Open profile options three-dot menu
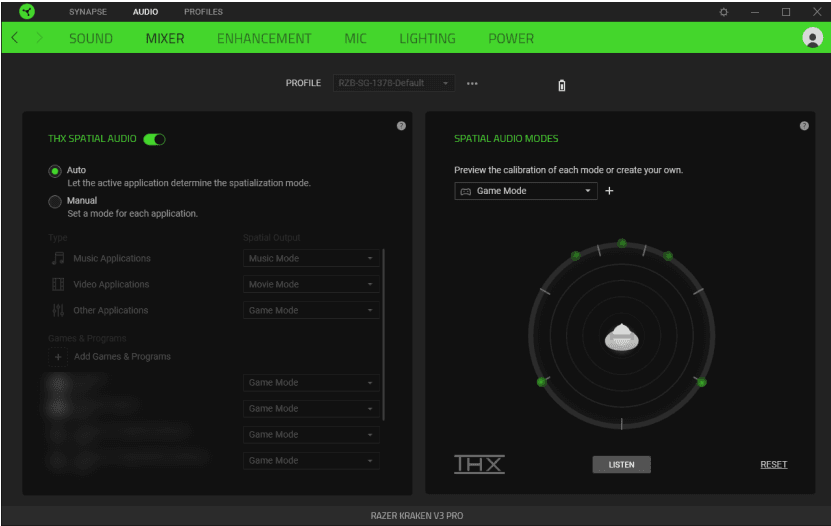 tap(472, 83)
